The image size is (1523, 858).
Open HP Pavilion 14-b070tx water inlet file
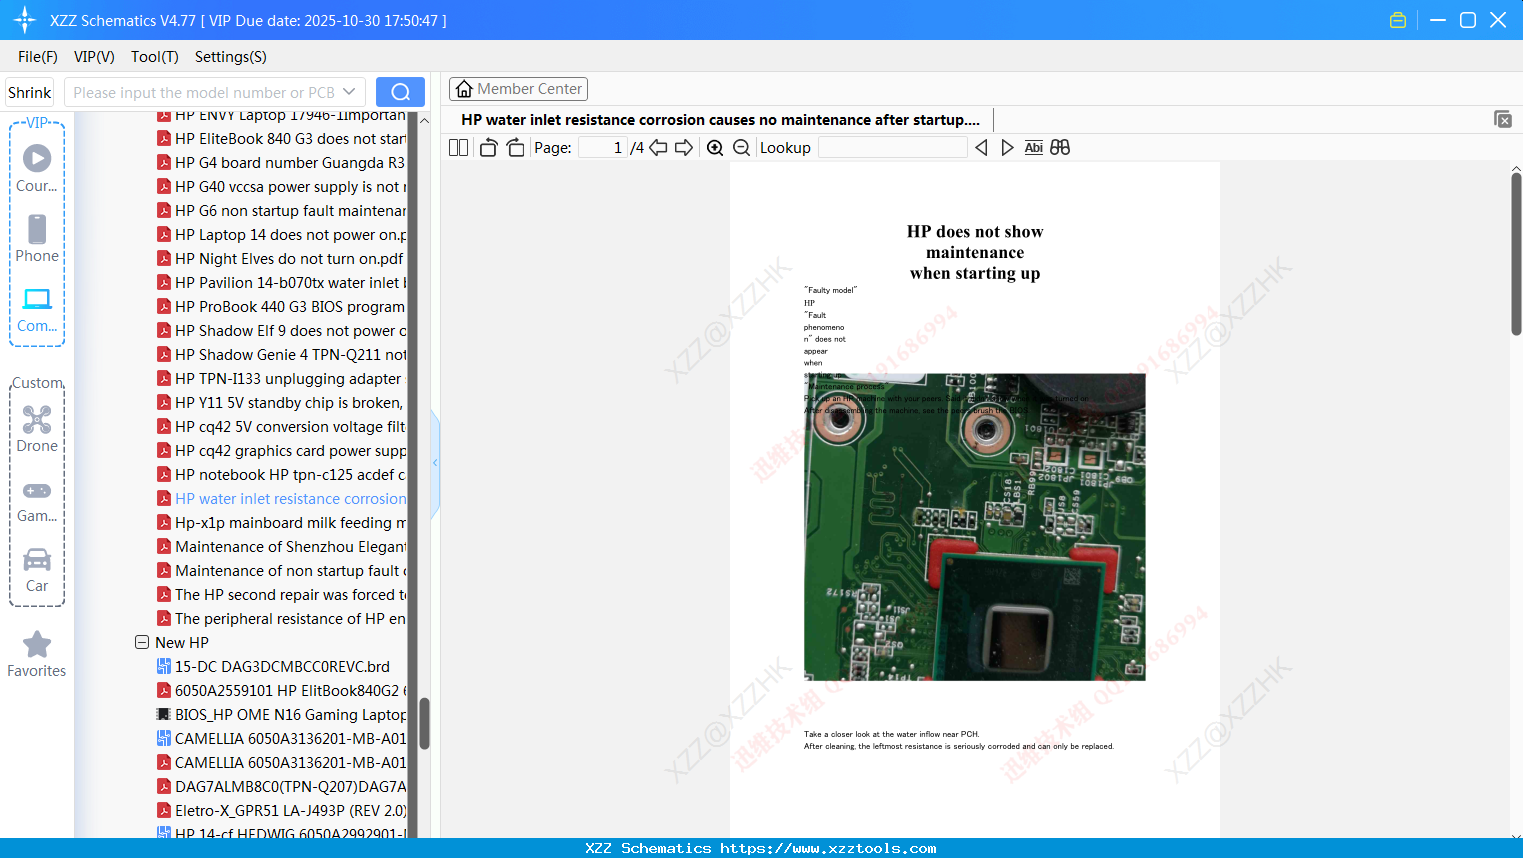(281, 283)
